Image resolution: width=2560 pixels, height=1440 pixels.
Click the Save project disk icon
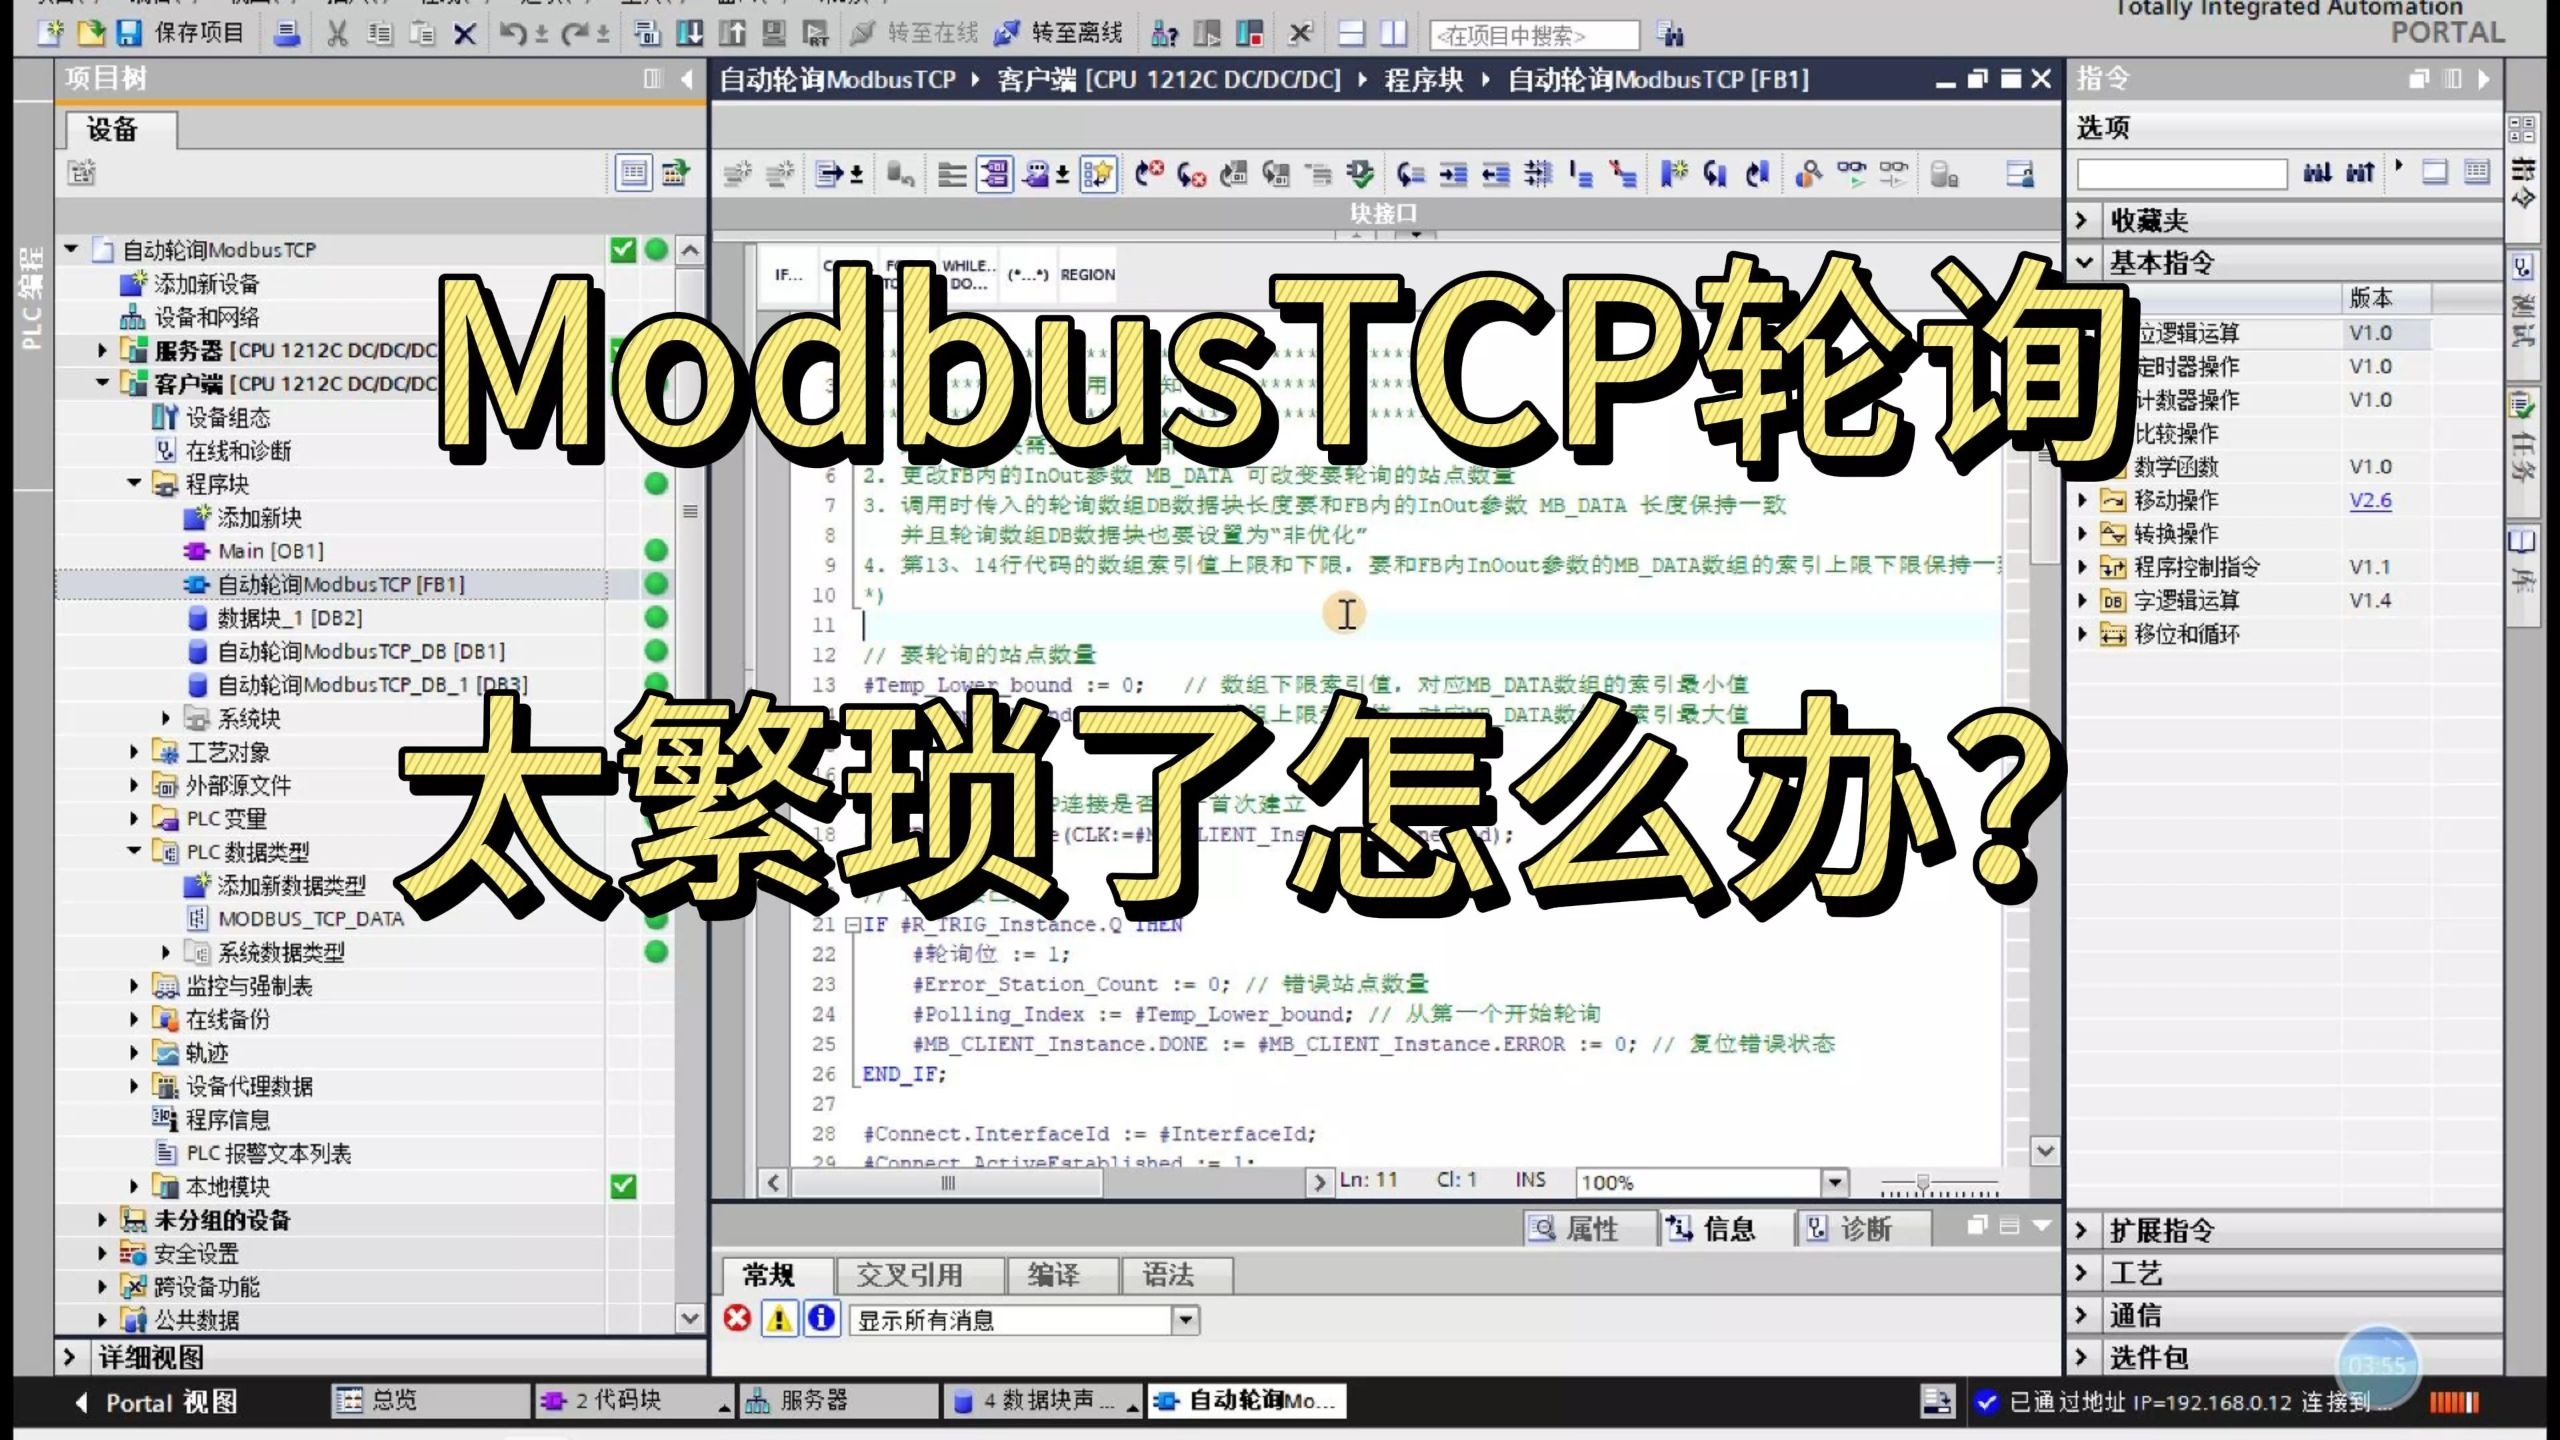coord(129,33)
